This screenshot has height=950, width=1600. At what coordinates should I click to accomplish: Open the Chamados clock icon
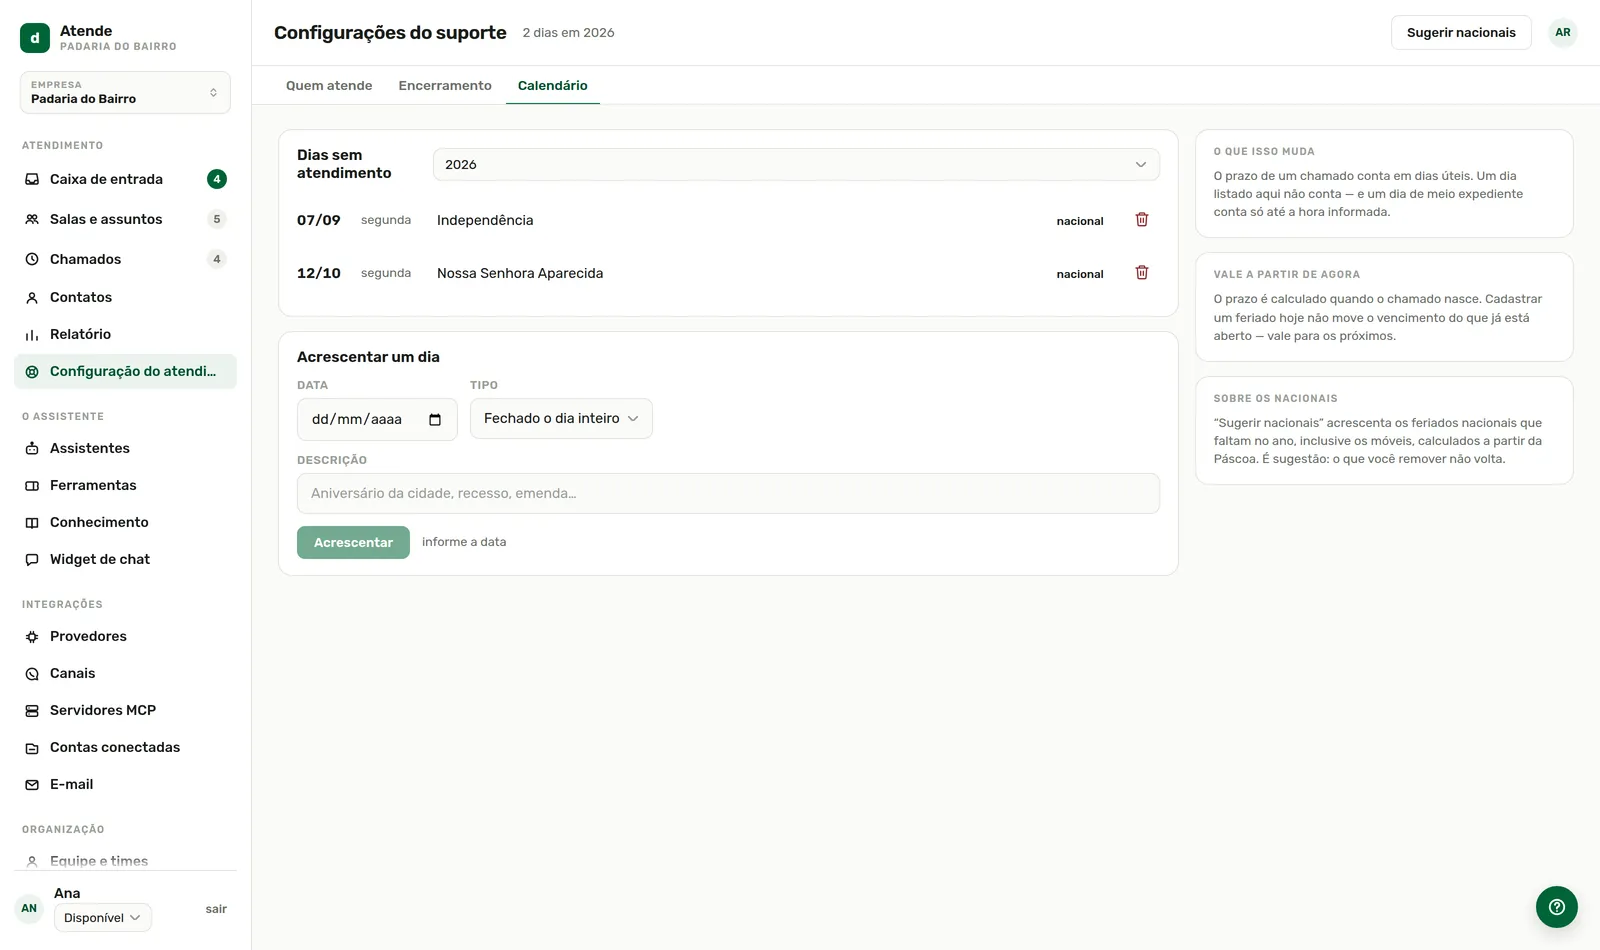[x=32, y=259]
